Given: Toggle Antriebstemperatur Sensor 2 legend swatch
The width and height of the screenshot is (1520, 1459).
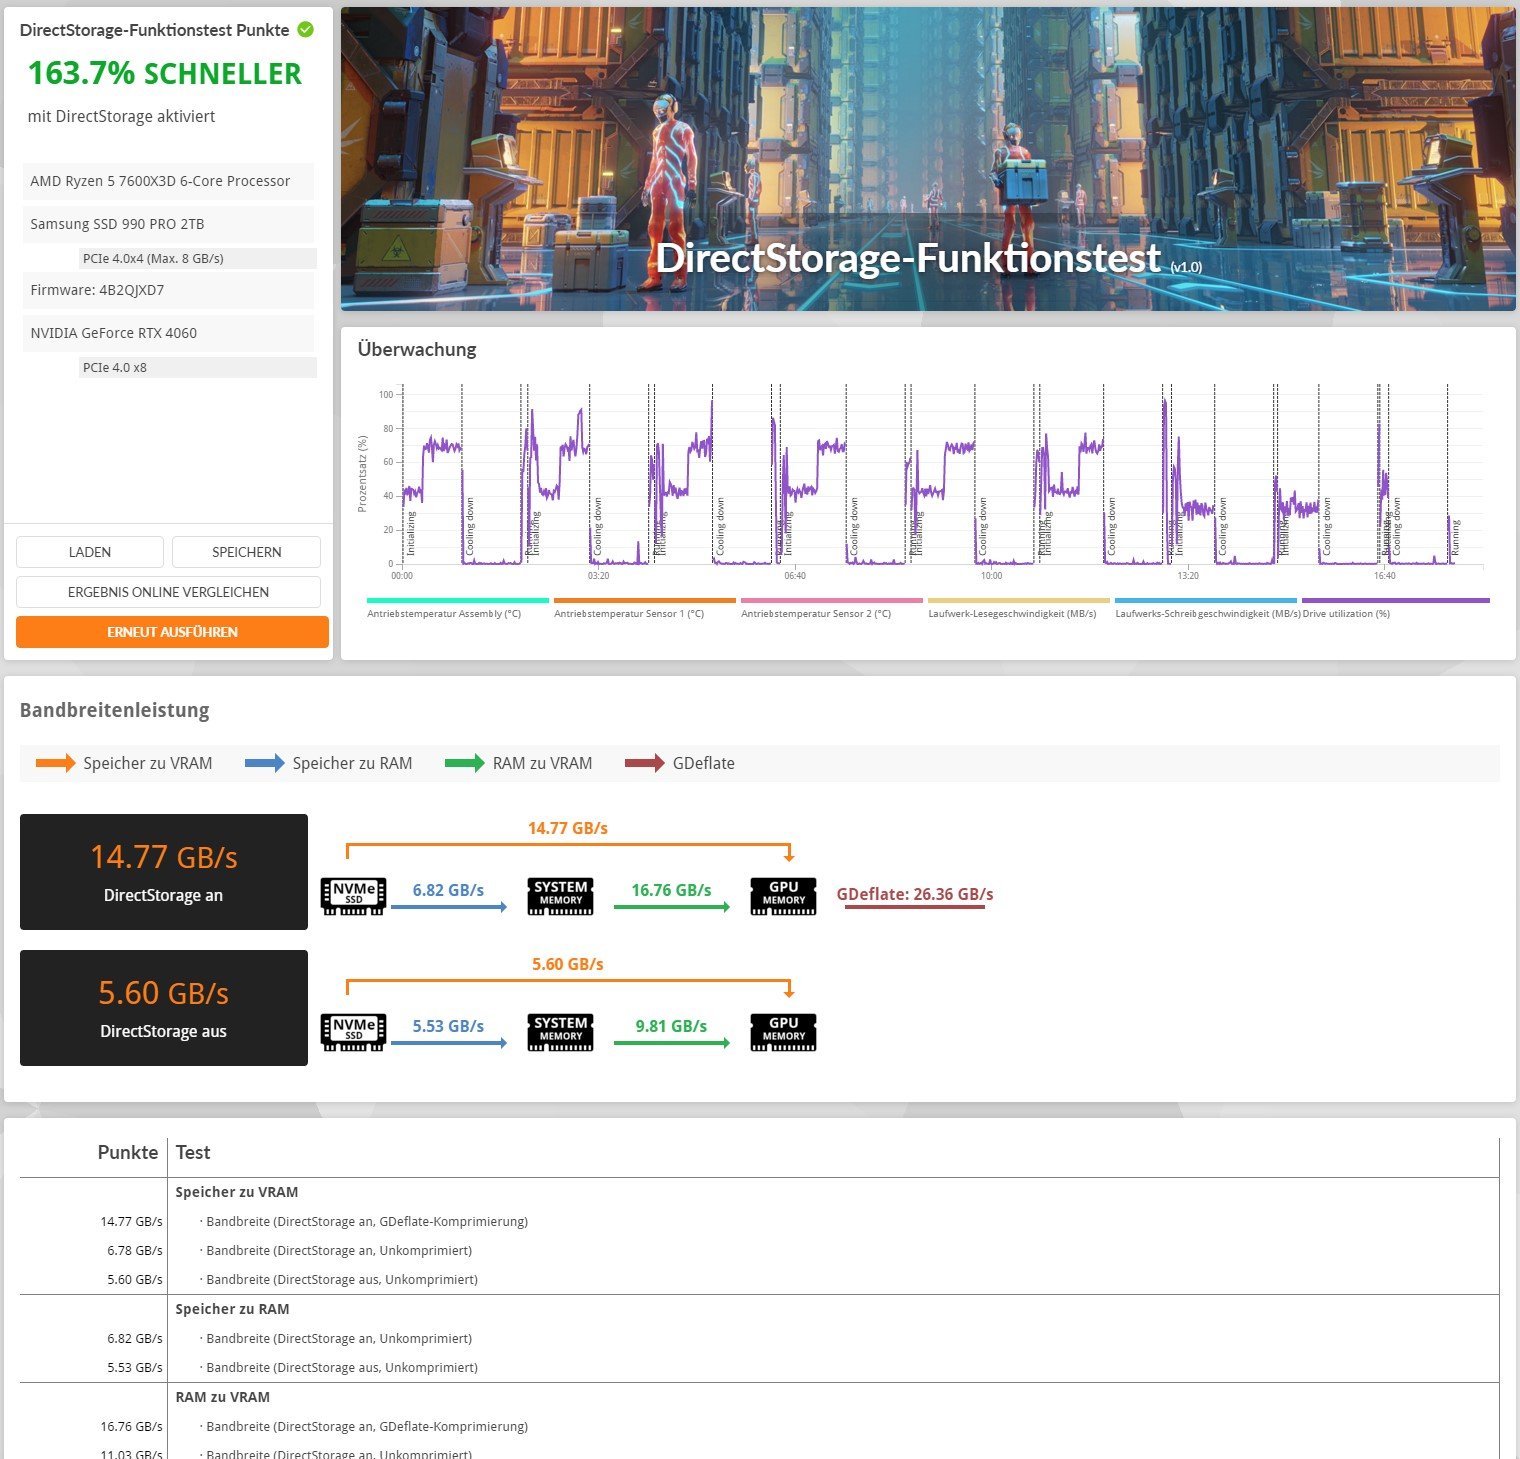Looking at the screenshot, I should click(x=832, y=601).
